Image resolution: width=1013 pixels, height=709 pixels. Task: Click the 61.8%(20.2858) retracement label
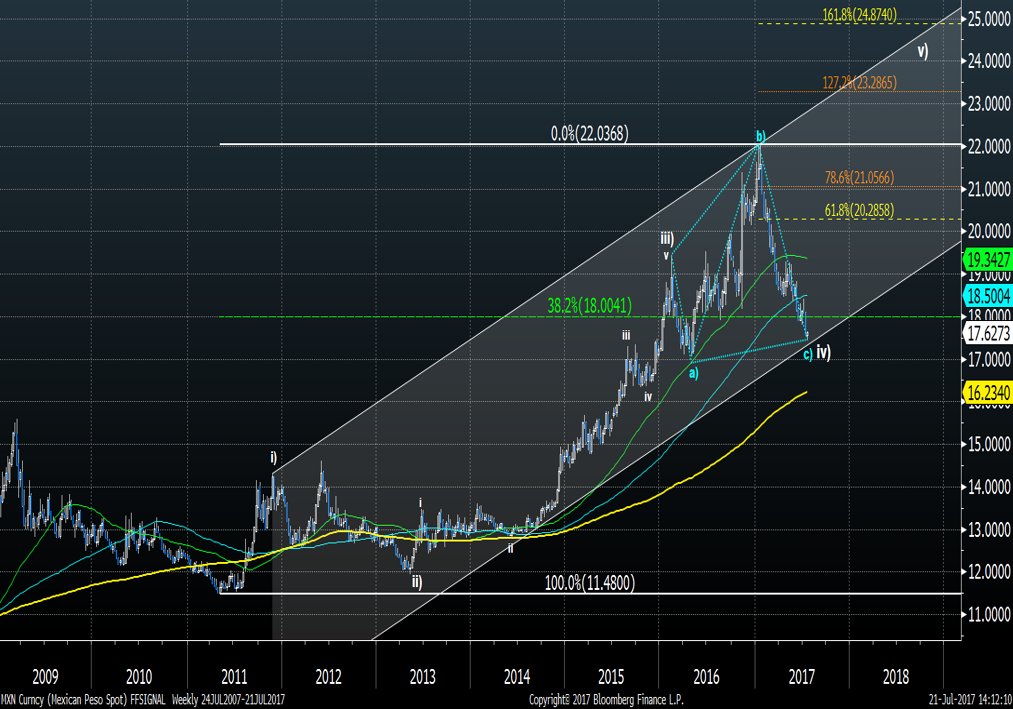click(859, 209)
